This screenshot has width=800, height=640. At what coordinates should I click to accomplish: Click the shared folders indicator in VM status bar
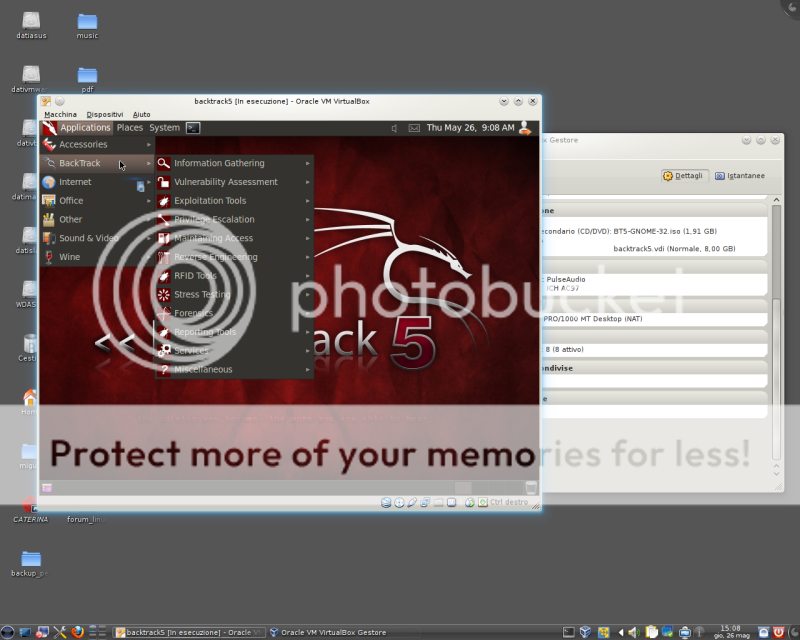click(438, 503)
